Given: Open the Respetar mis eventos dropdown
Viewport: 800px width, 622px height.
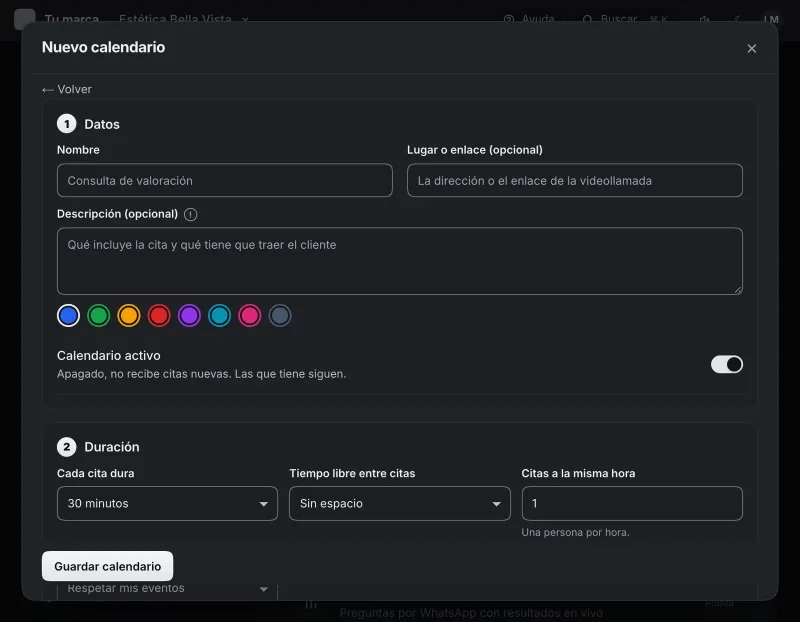Looking at the screenshot, I should (x=167, y=589).
